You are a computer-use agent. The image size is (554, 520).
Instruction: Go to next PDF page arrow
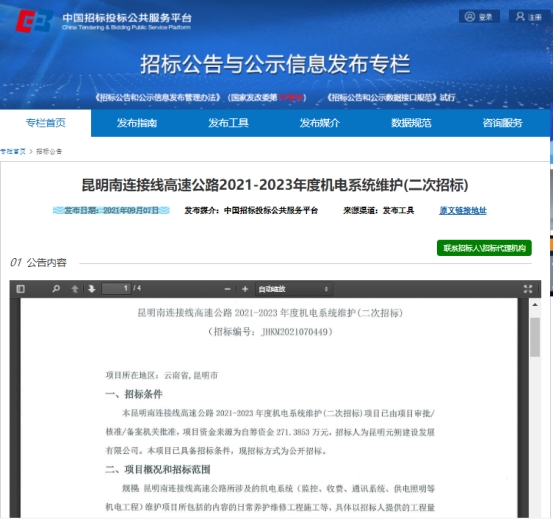[x=92, y=289]
